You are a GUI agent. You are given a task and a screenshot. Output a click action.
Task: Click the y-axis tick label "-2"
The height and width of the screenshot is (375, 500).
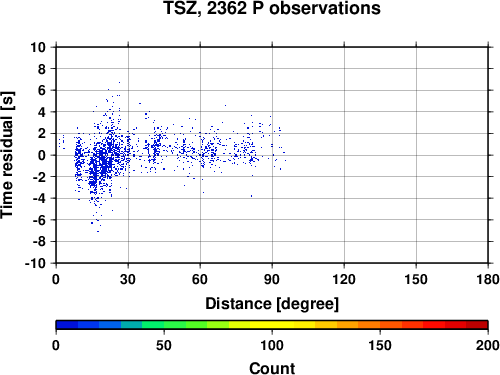click(x=39, y=177)
